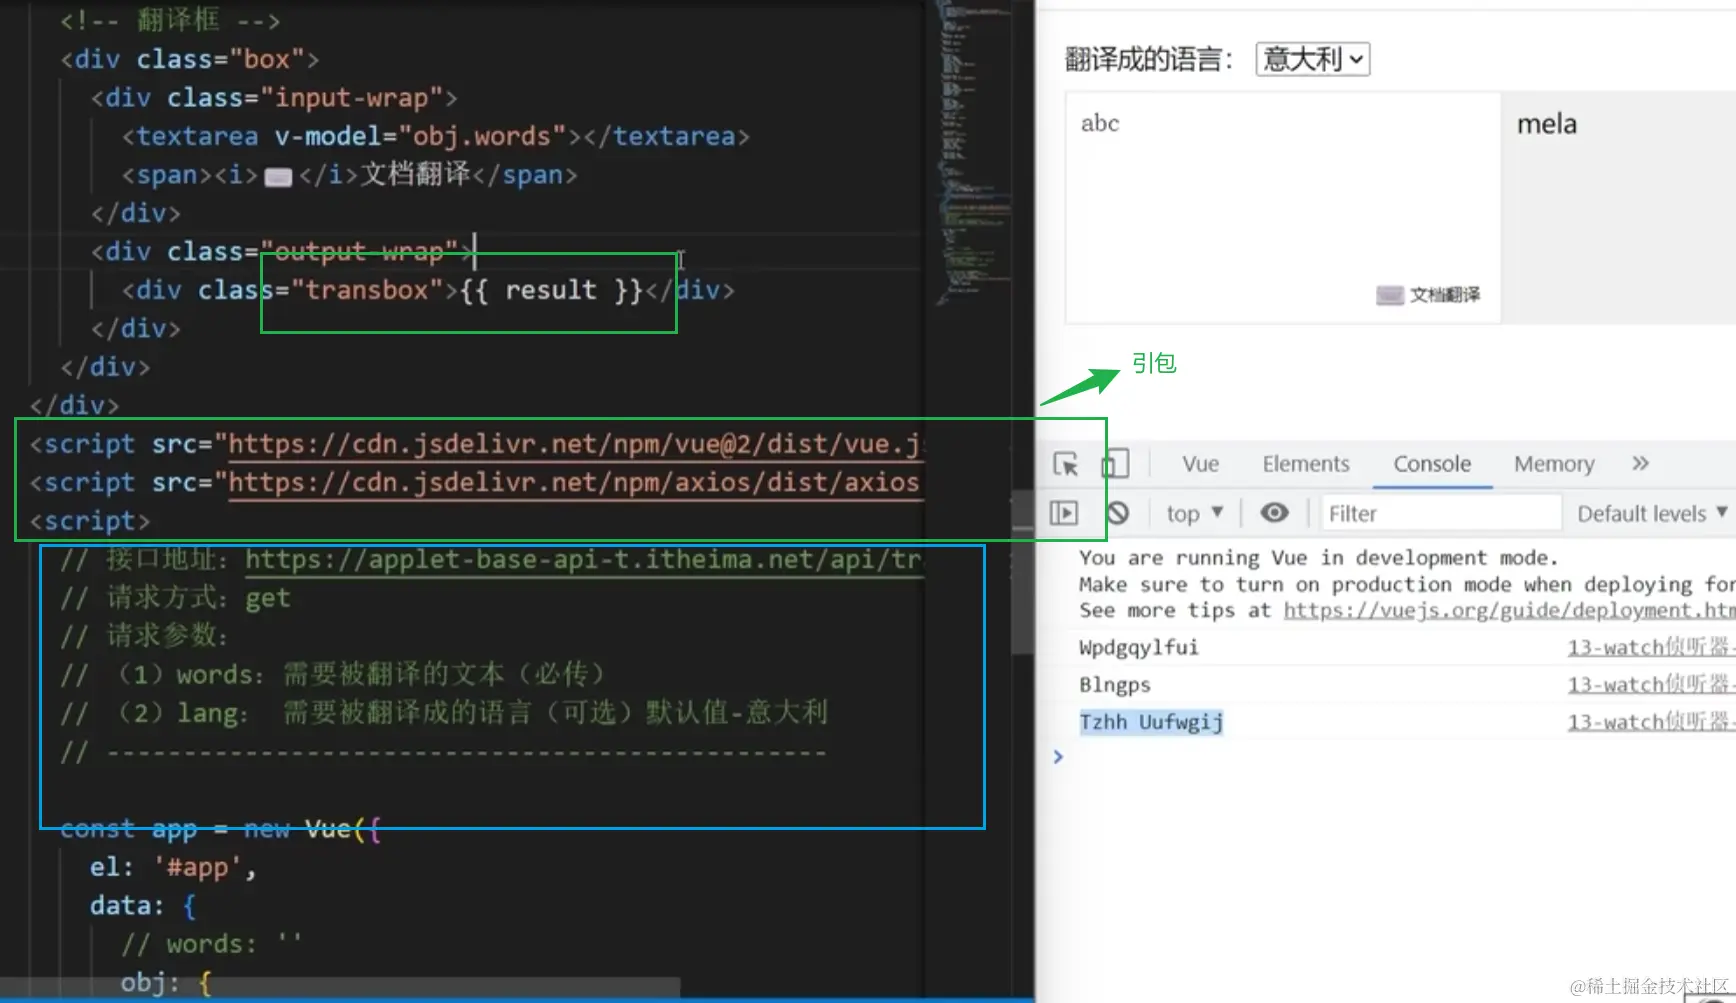Expand more devtools tabs chevron
Screen dimensions: 1736x1003
1640,463
